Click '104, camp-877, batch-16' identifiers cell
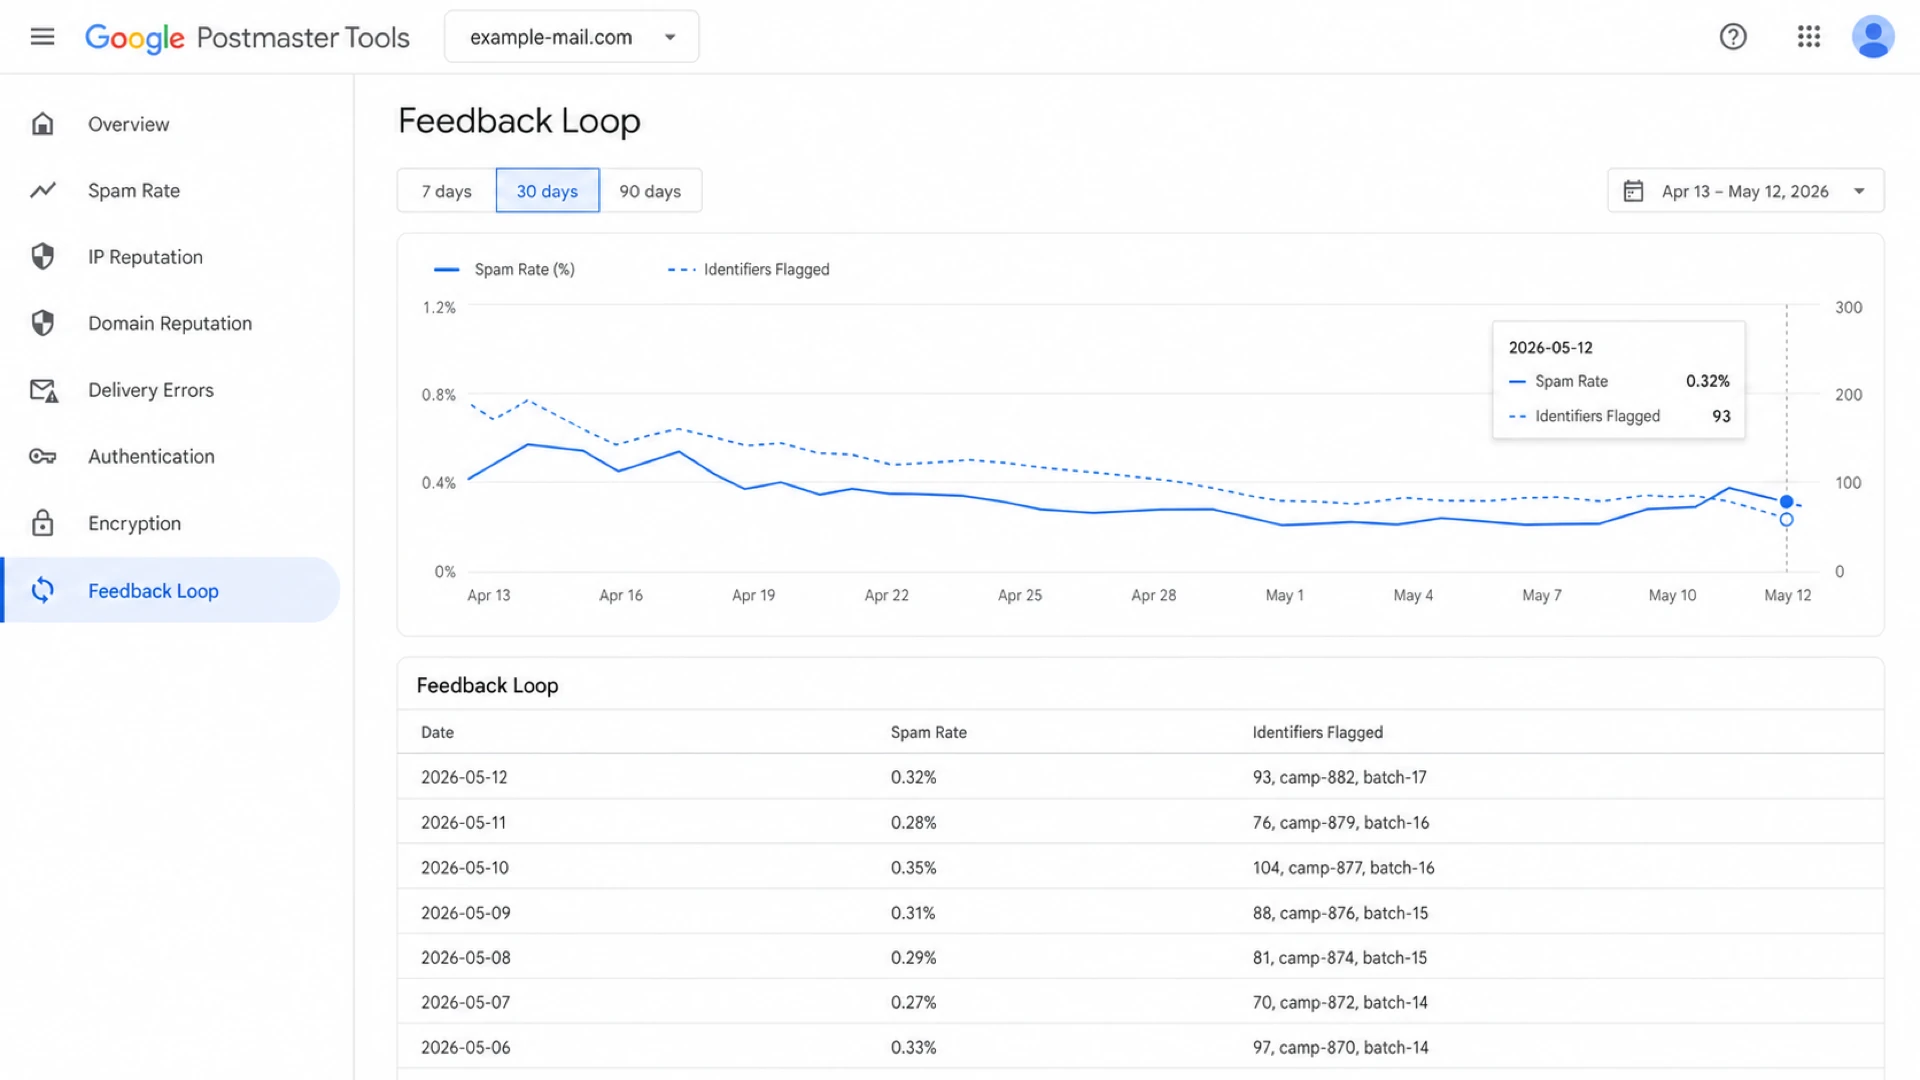The height and width of the screenshot is (1080, 1920). (x=1343, y=867)
